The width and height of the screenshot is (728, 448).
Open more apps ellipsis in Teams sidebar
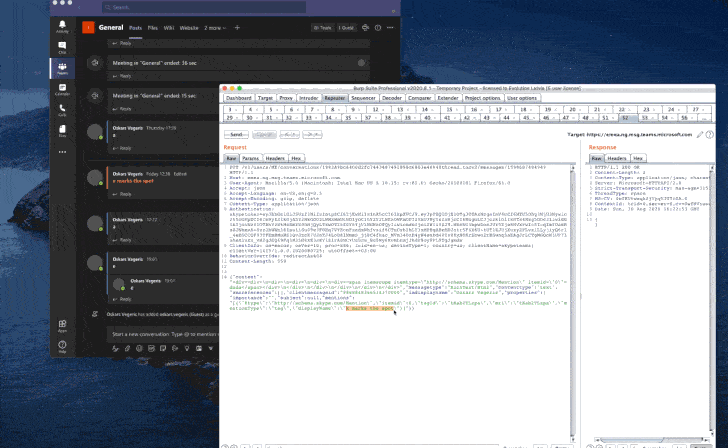[62, 152]
